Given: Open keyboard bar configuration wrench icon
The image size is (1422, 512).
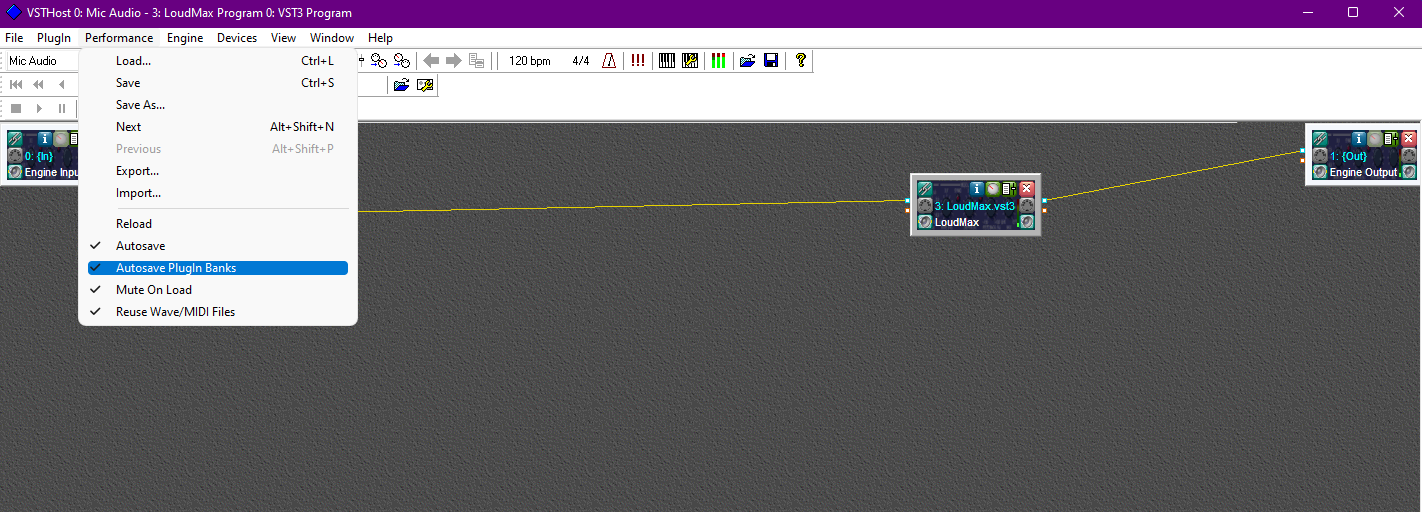Looking at the screenshot, I should (x=690, y=61).
